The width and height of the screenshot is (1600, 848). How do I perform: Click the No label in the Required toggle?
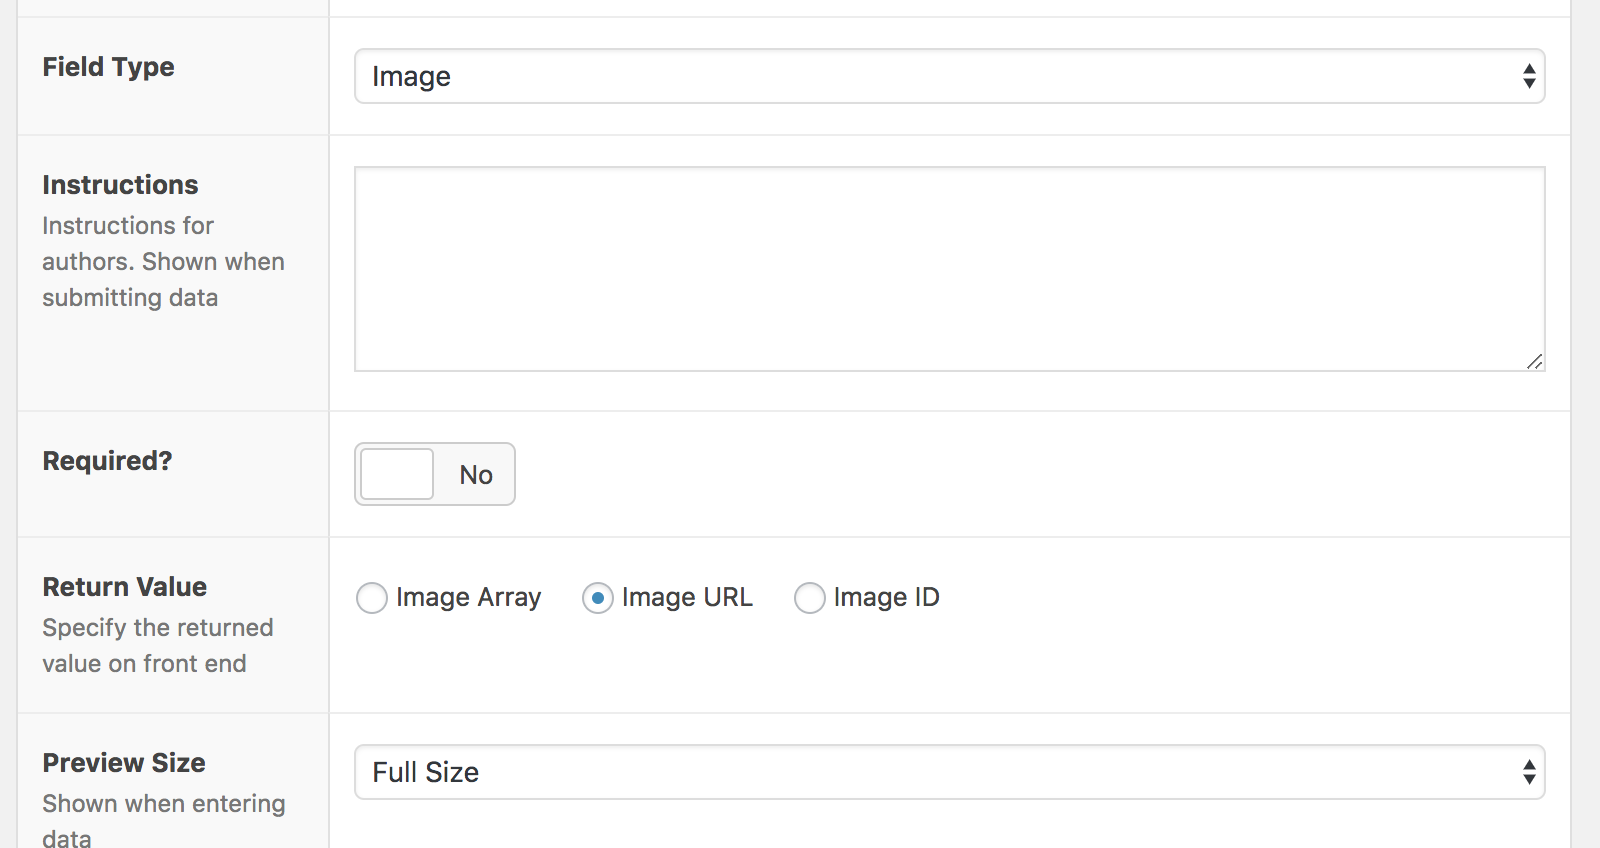pyautogui.click(x=476, y=475)
